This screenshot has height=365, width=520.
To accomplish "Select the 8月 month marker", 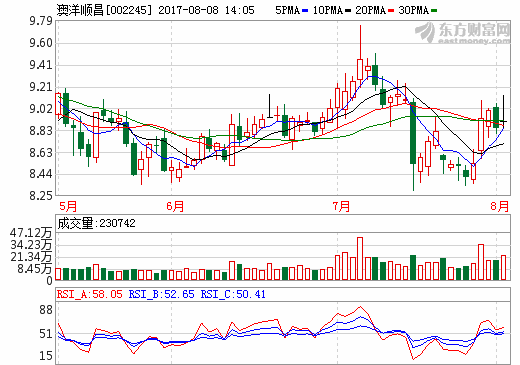I will pos(500,206).
